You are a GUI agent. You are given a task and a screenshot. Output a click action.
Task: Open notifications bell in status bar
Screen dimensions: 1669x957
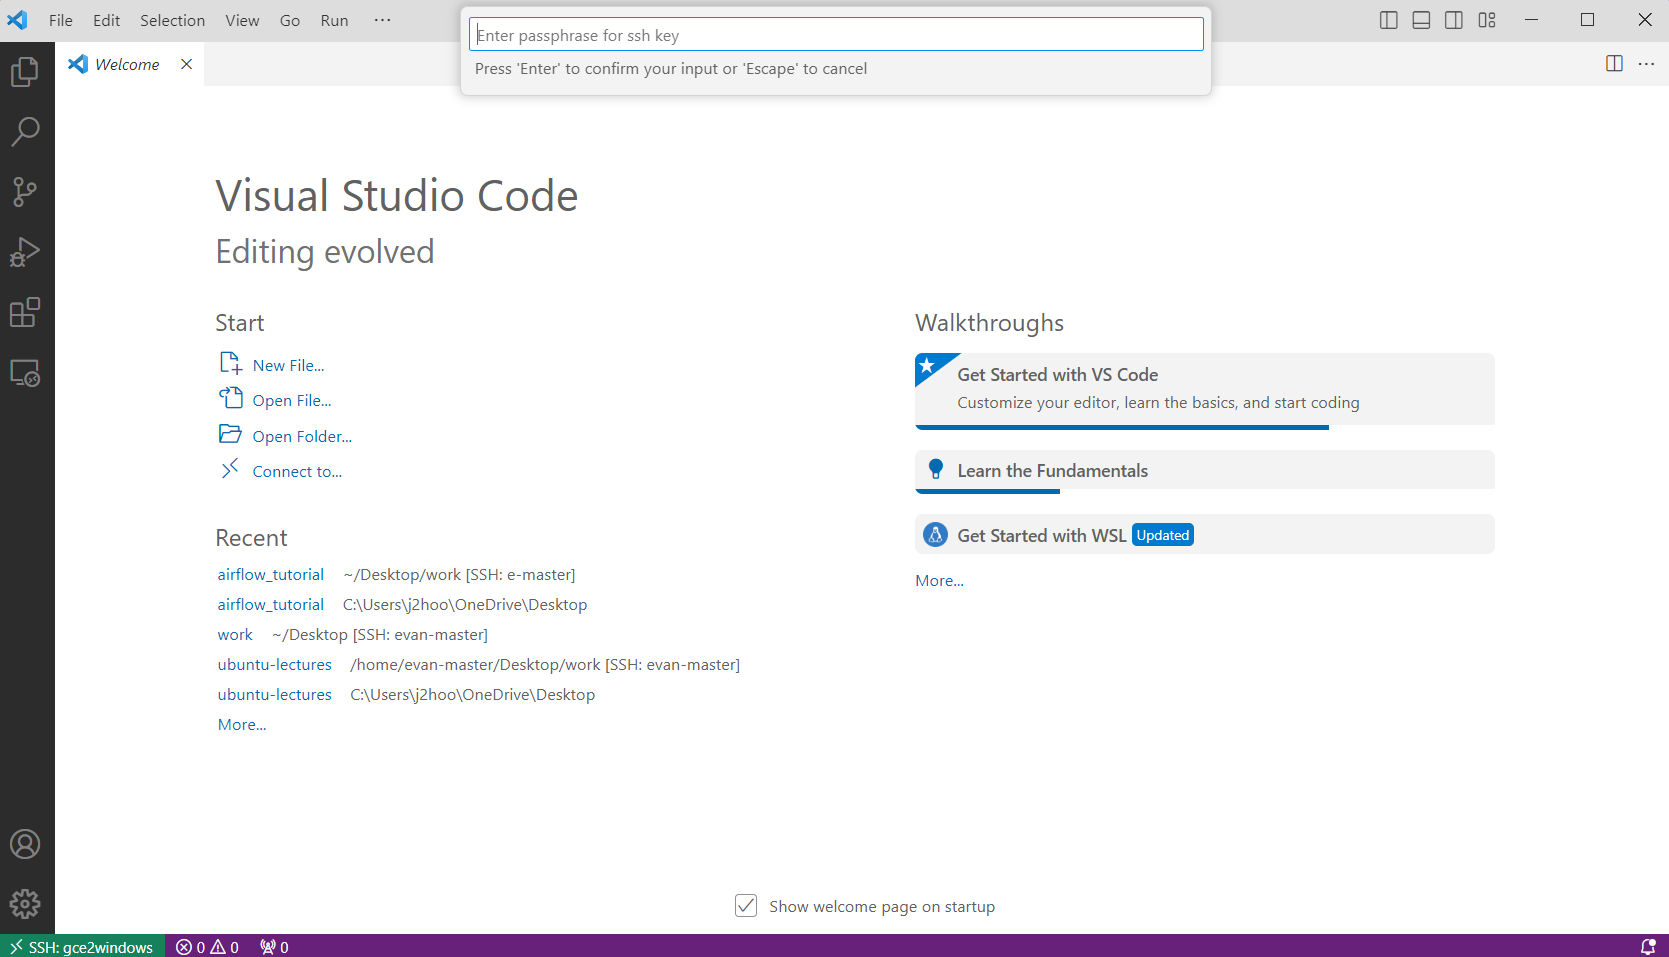[1647, 946]
